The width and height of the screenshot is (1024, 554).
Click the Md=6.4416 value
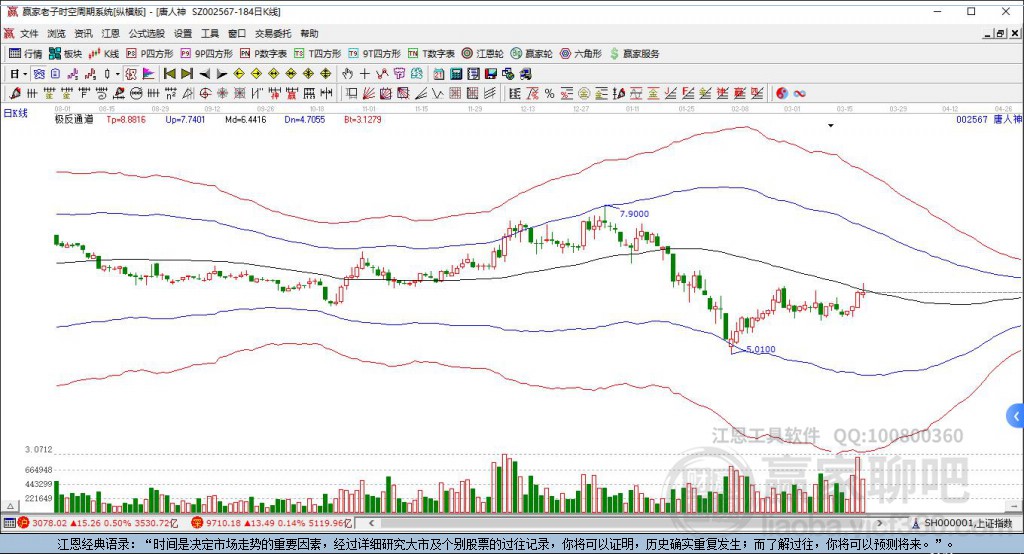(246, 120)
